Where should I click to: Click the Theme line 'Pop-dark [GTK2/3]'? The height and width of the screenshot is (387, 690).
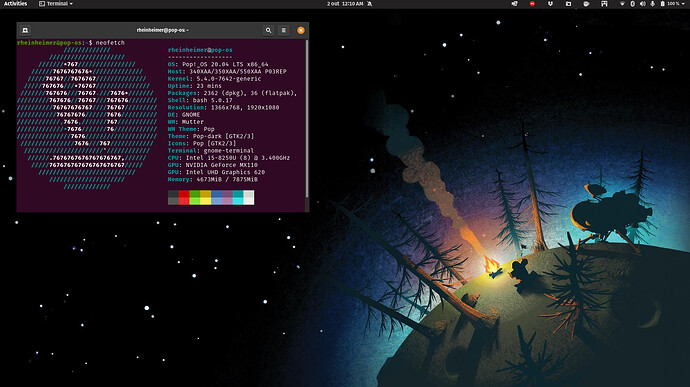211,136
